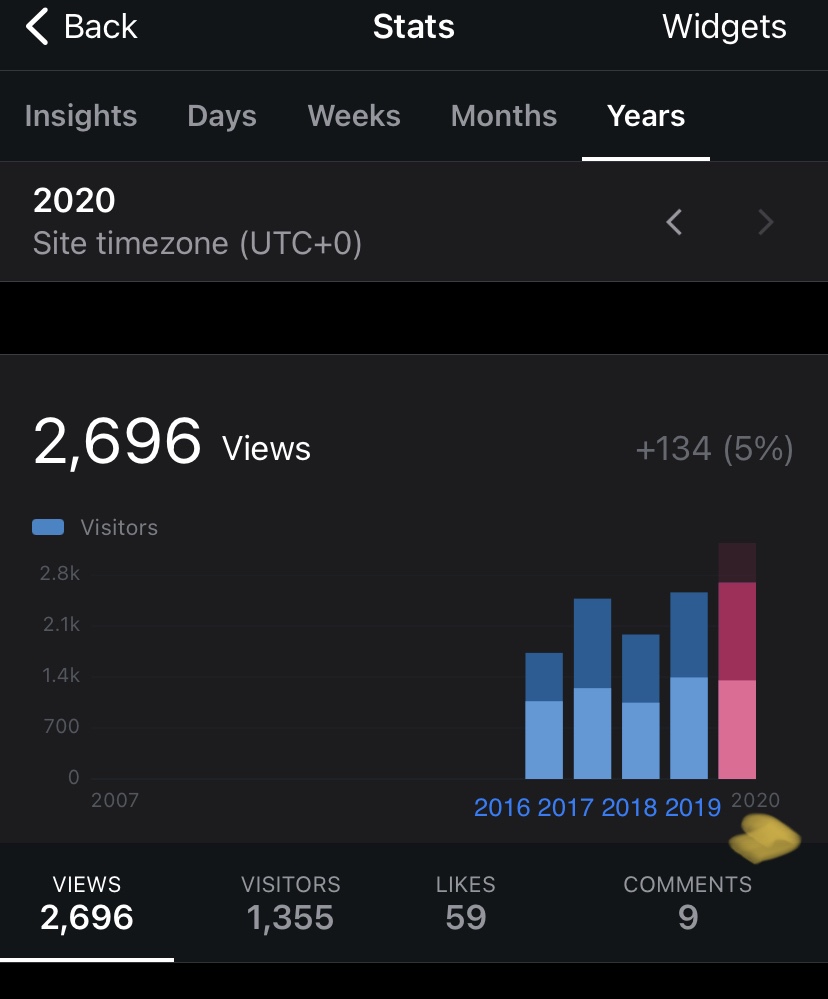Tap the 2019 year label link
The image size is (828, 999).
(x=693, y=808)
